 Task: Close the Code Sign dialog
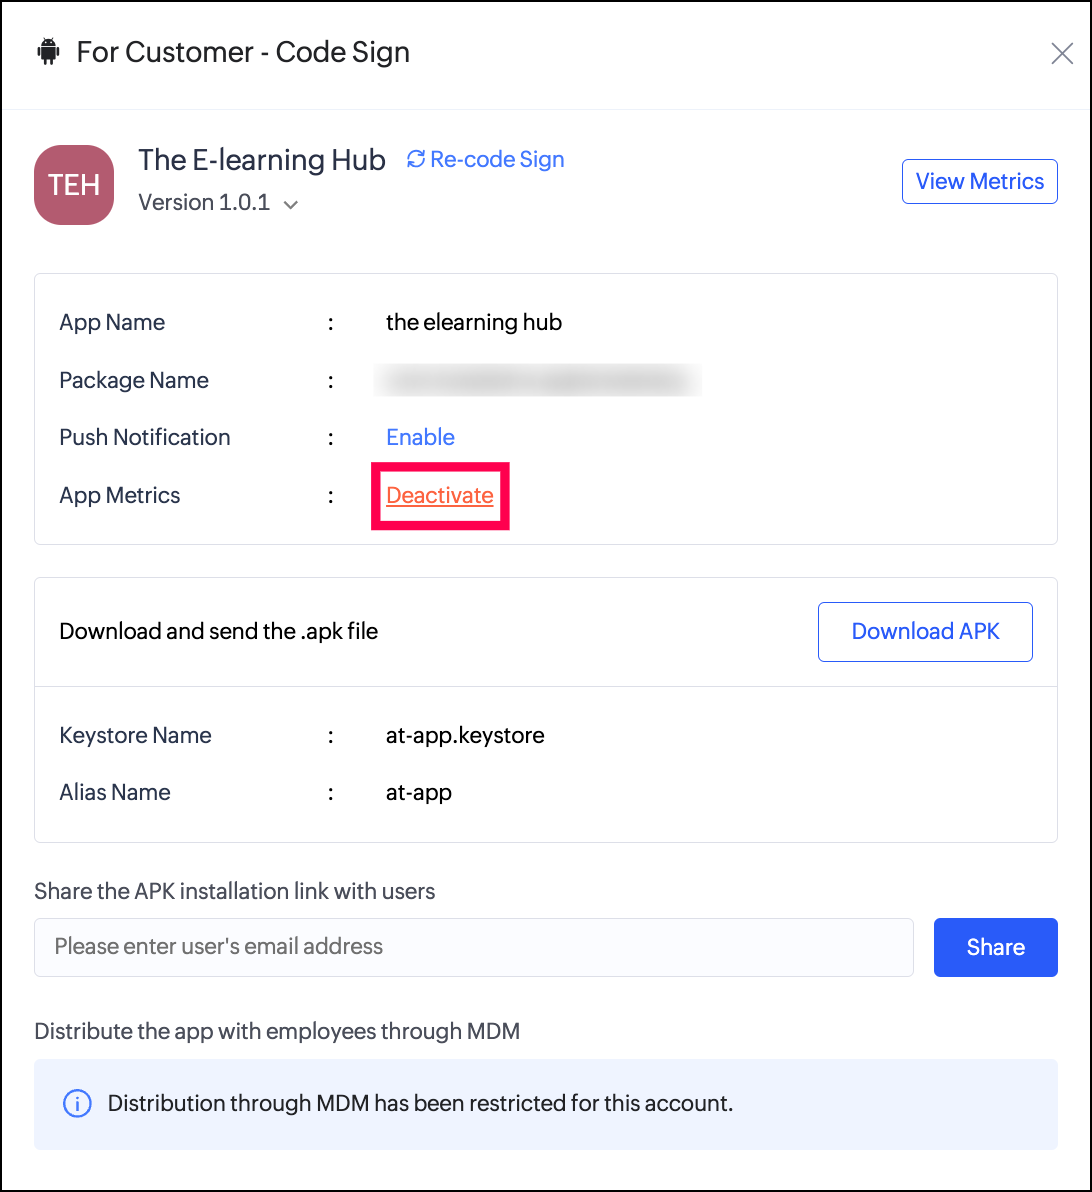coord(1062,53)
